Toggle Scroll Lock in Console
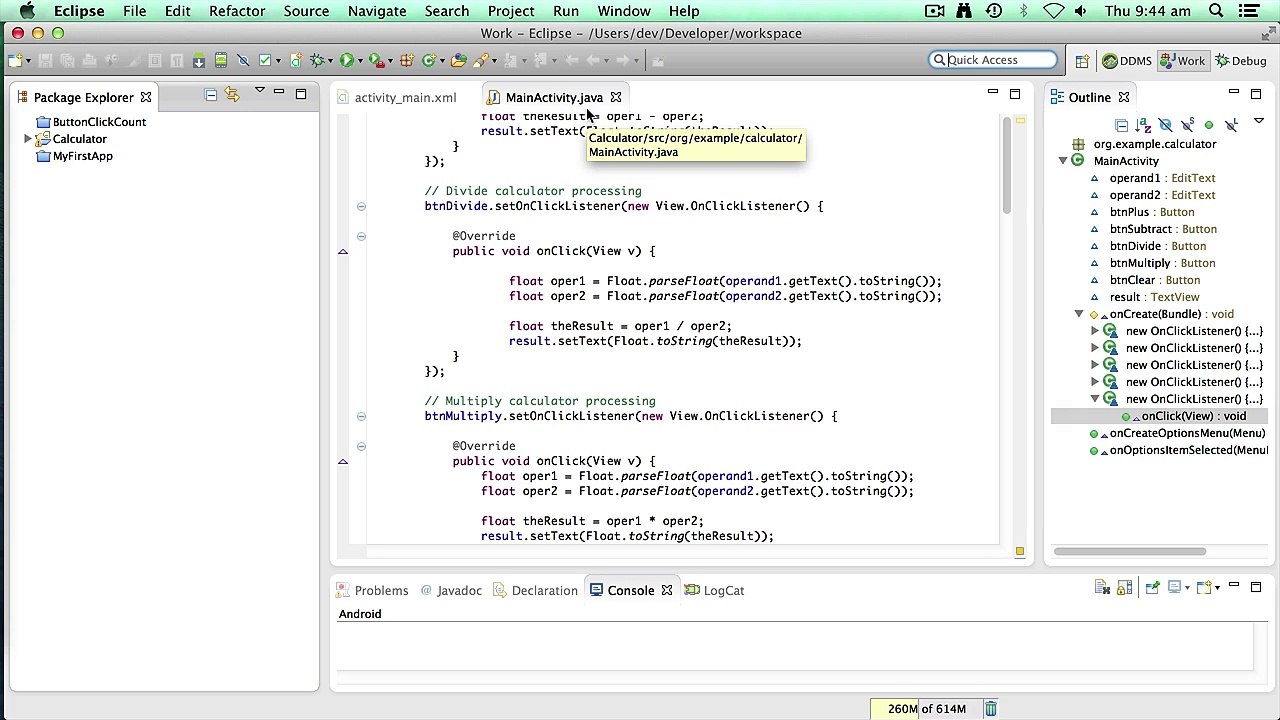Screen dimensions: 1280x720 click(x=1124, y=588)
